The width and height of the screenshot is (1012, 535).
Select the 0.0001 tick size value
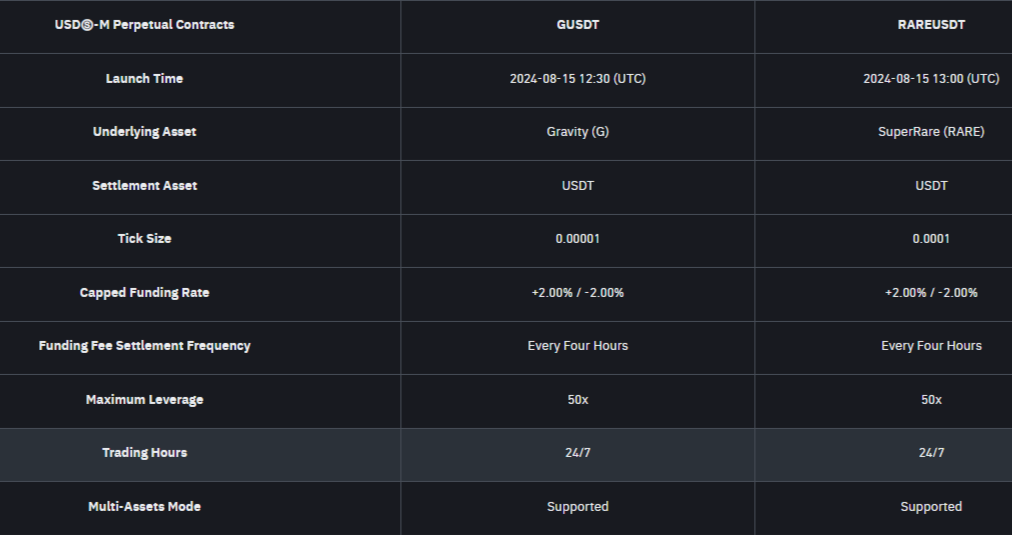pyautogui.click(x=931, y=239)
